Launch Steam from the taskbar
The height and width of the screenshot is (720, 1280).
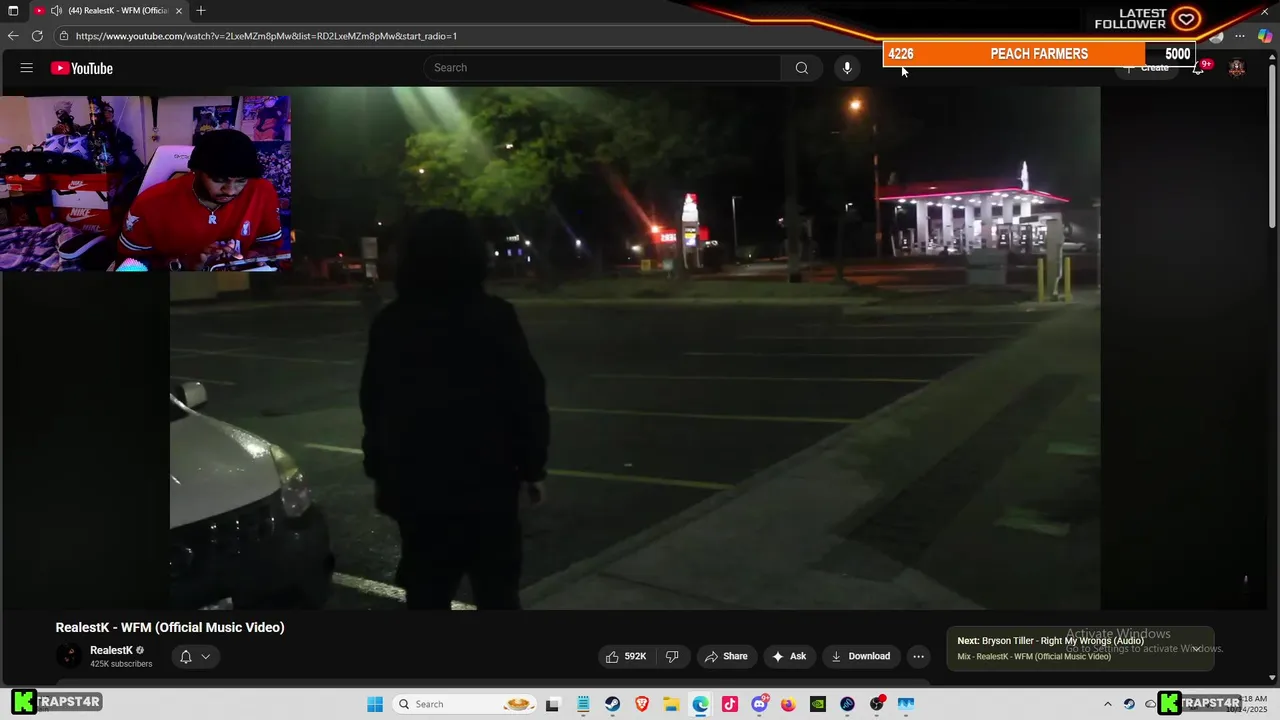tap(612, 704)
